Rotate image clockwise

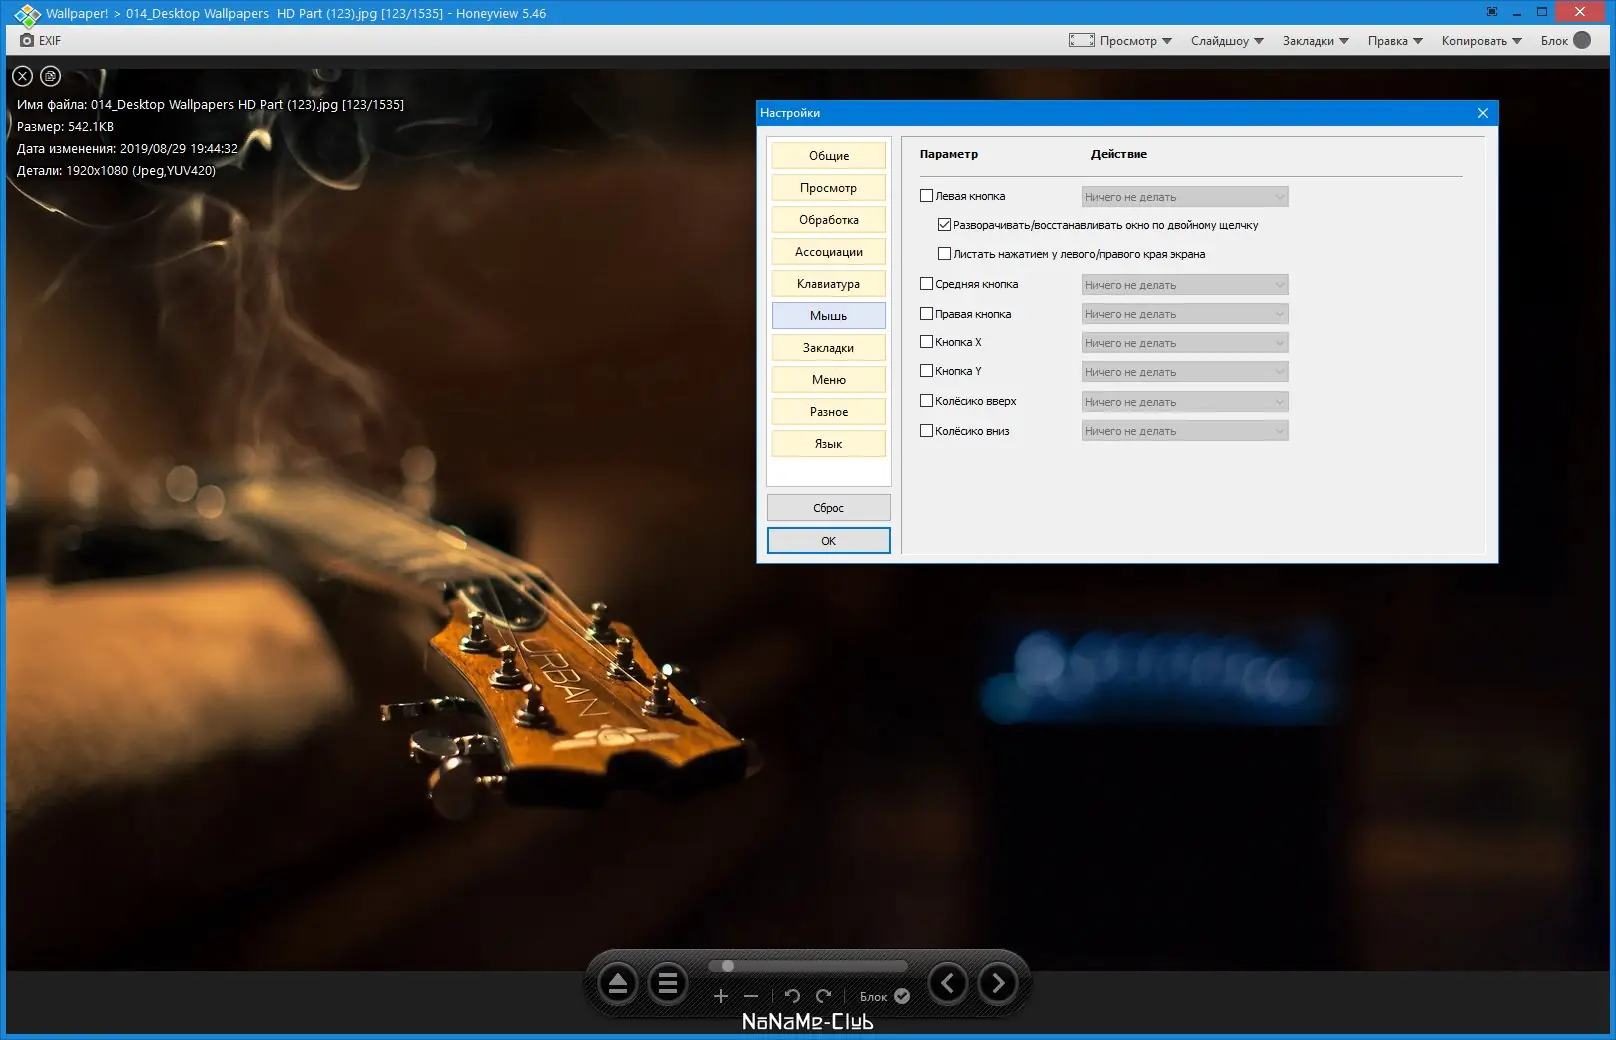point(823,996)
